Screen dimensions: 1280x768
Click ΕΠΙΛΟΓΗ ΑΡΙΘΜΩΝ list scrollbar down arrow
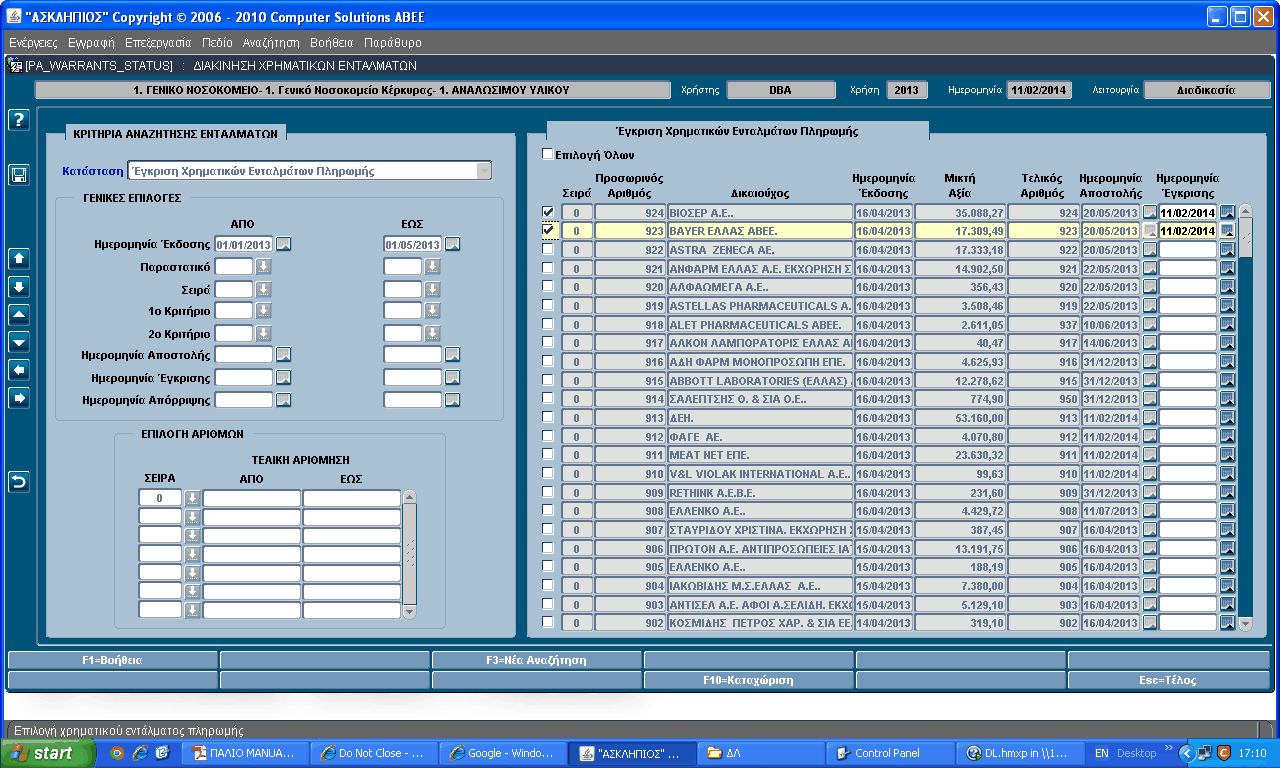(x=408, y=611)
